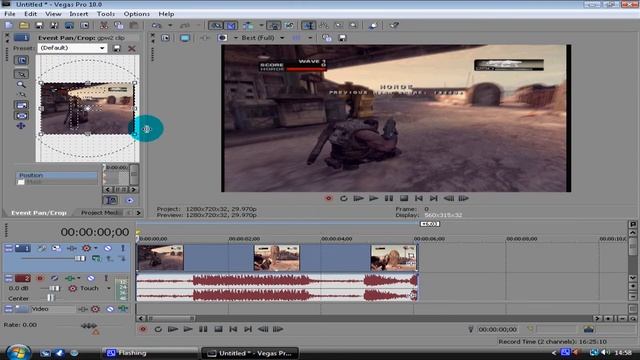This screenshot has width=640, height=360.
Task: Open Interactive Tutorials icon
Action: tap(373, 25)
